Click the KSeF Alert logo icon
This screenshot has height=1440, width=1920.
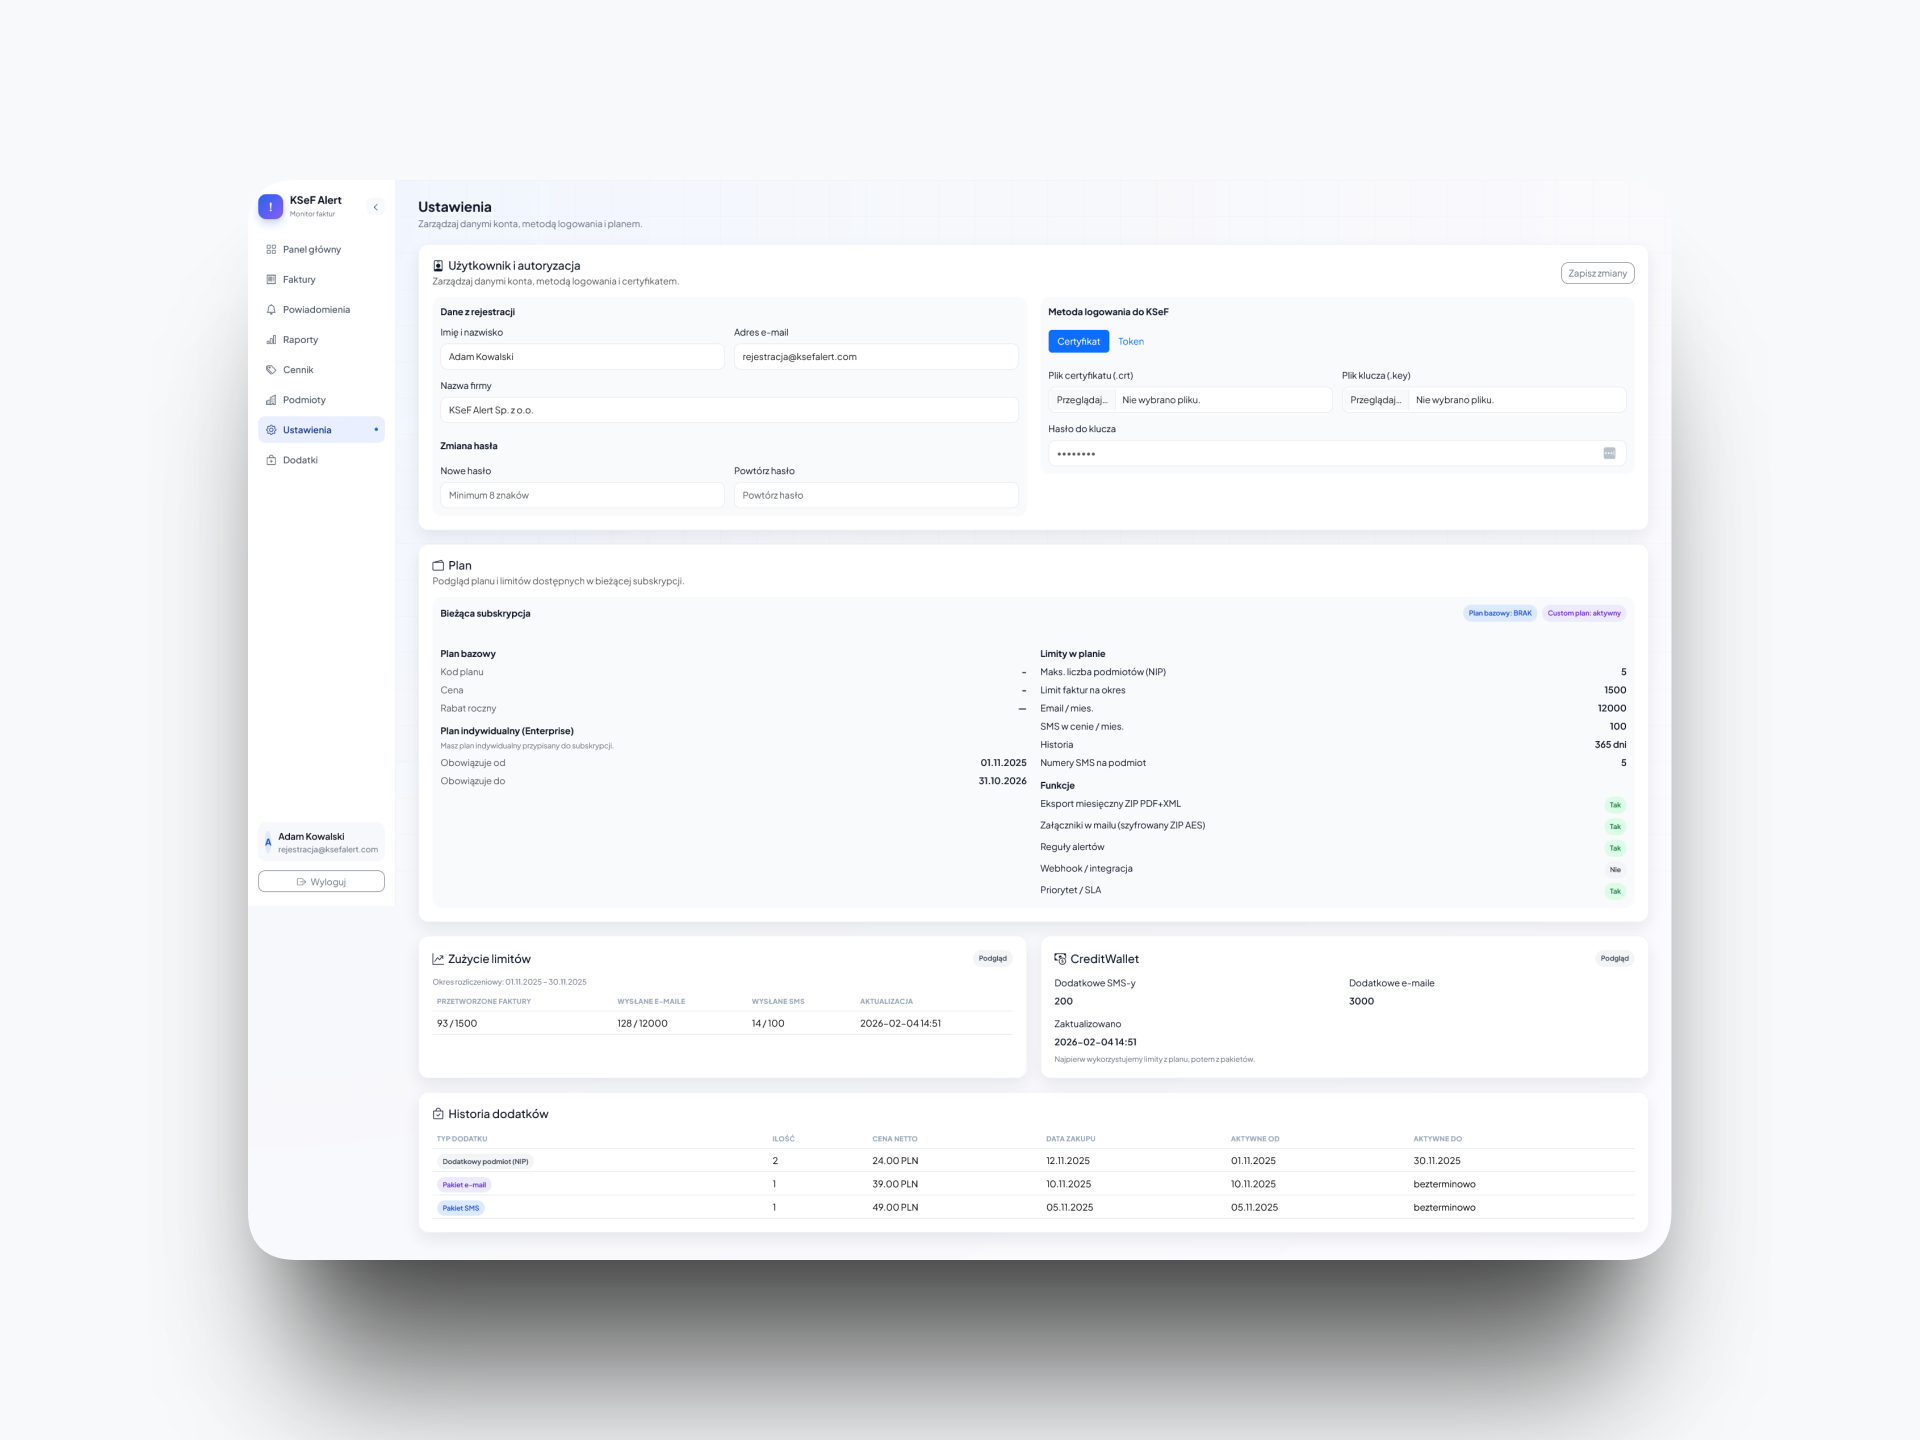(x=270, y=206)
